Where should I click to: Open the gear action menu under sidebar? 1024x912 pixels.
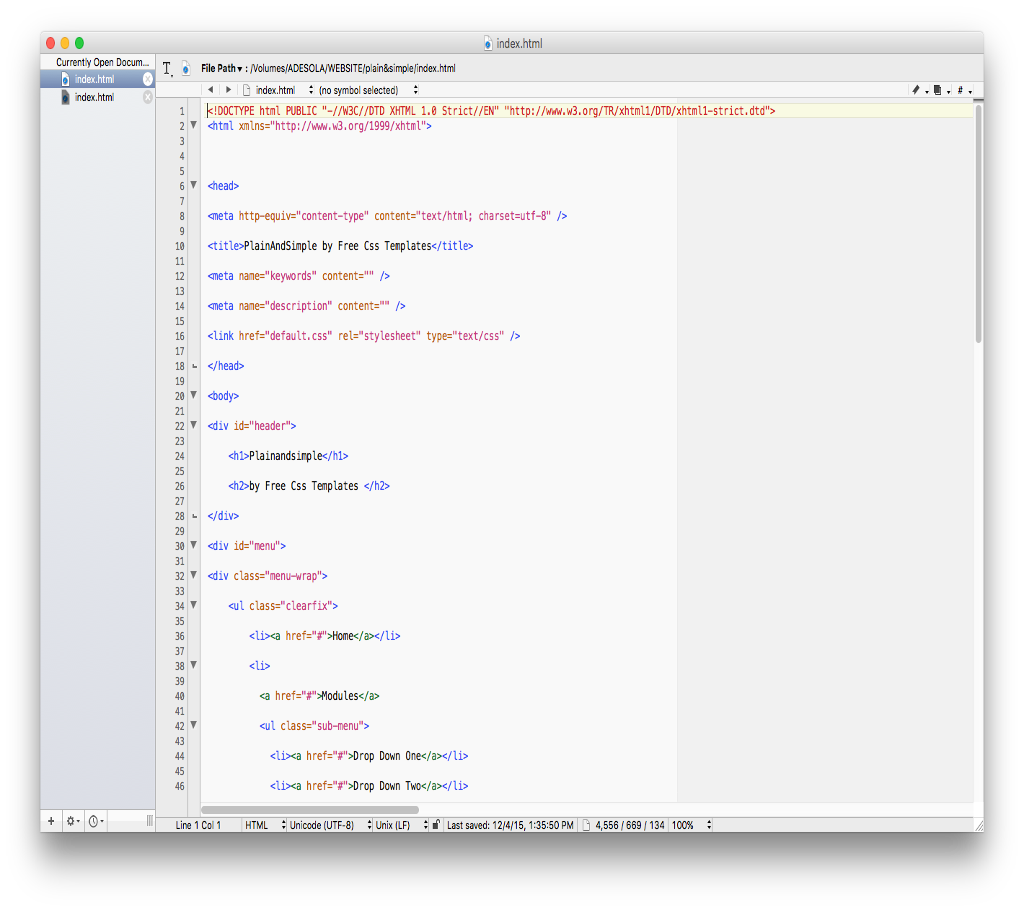click(72, 821)
